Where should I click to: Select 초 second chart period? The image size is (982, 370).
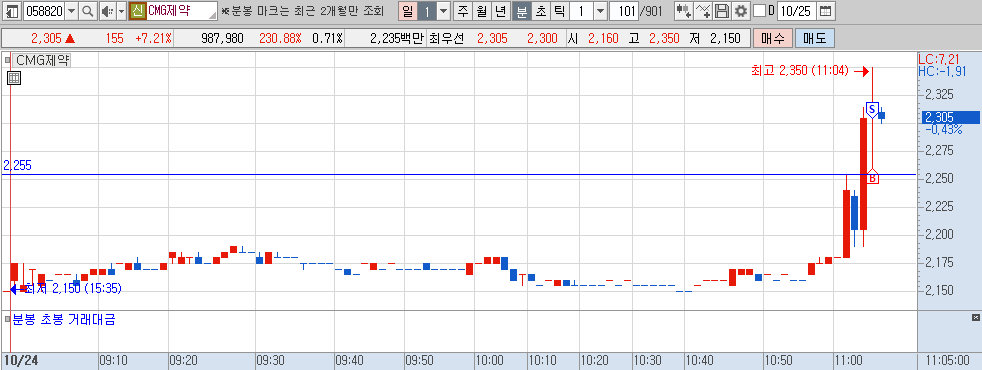coord(540,11)
